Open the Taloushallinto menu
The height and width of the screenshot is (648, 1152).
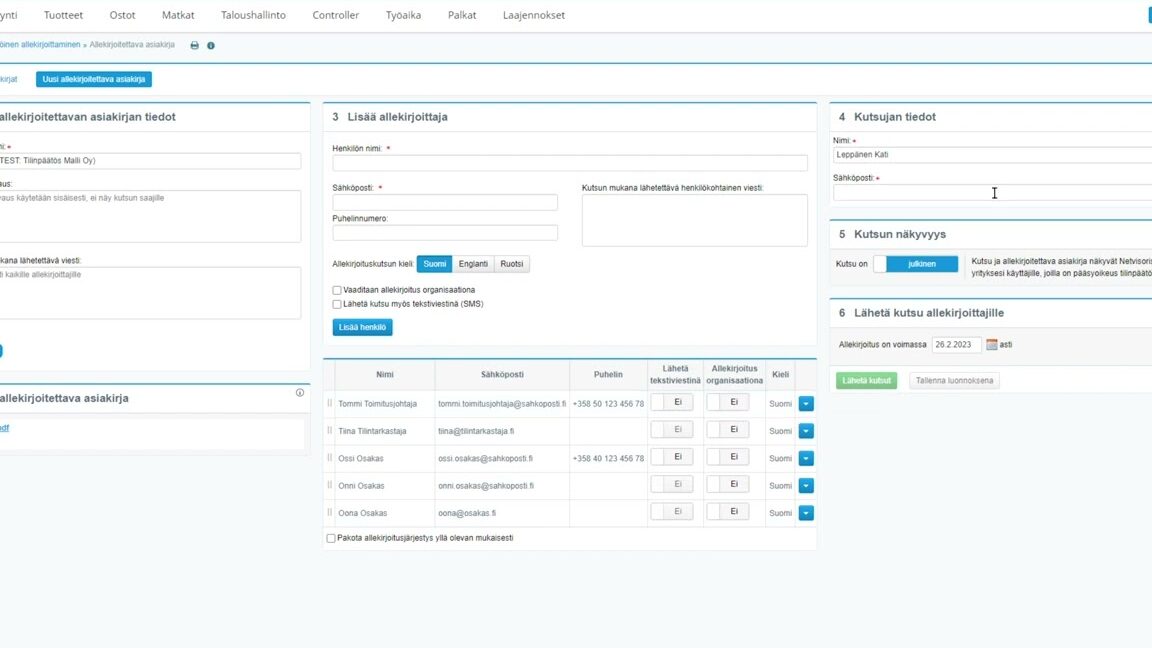(x=253, y=15)
